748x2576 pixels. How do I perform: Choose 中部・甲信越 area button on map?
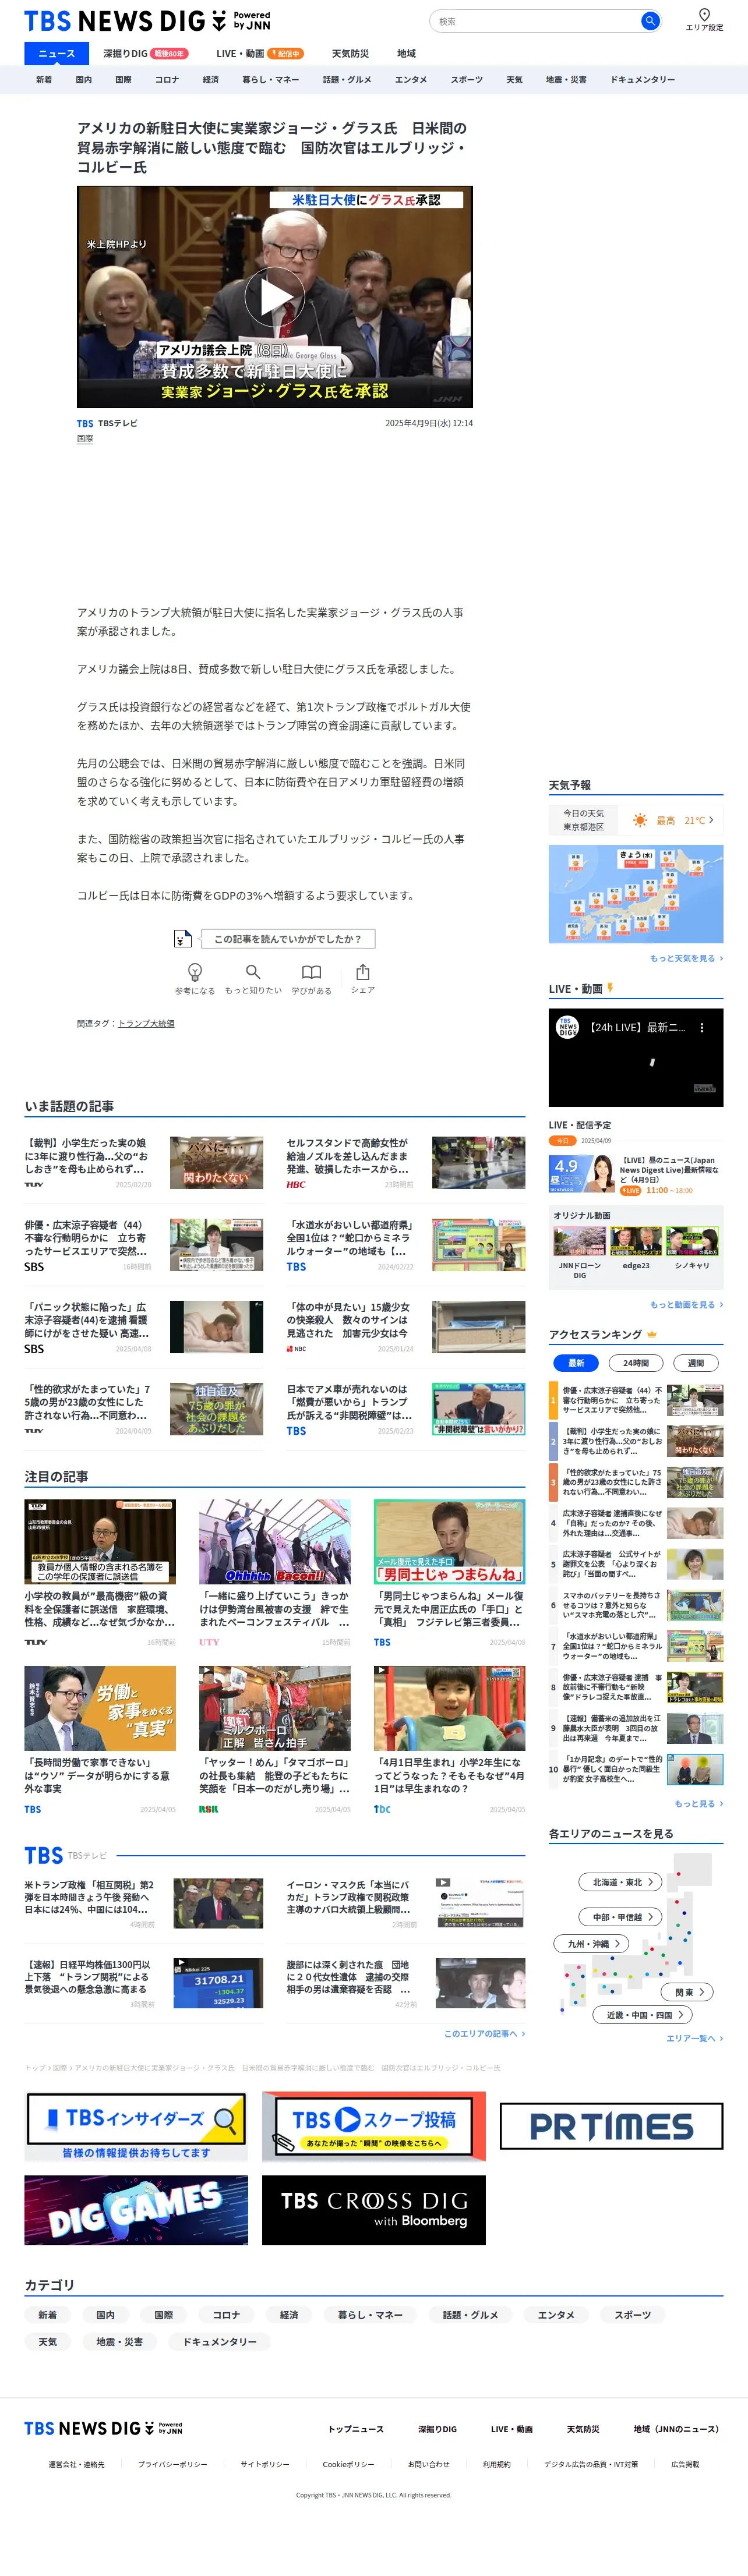click(621, 1917)
